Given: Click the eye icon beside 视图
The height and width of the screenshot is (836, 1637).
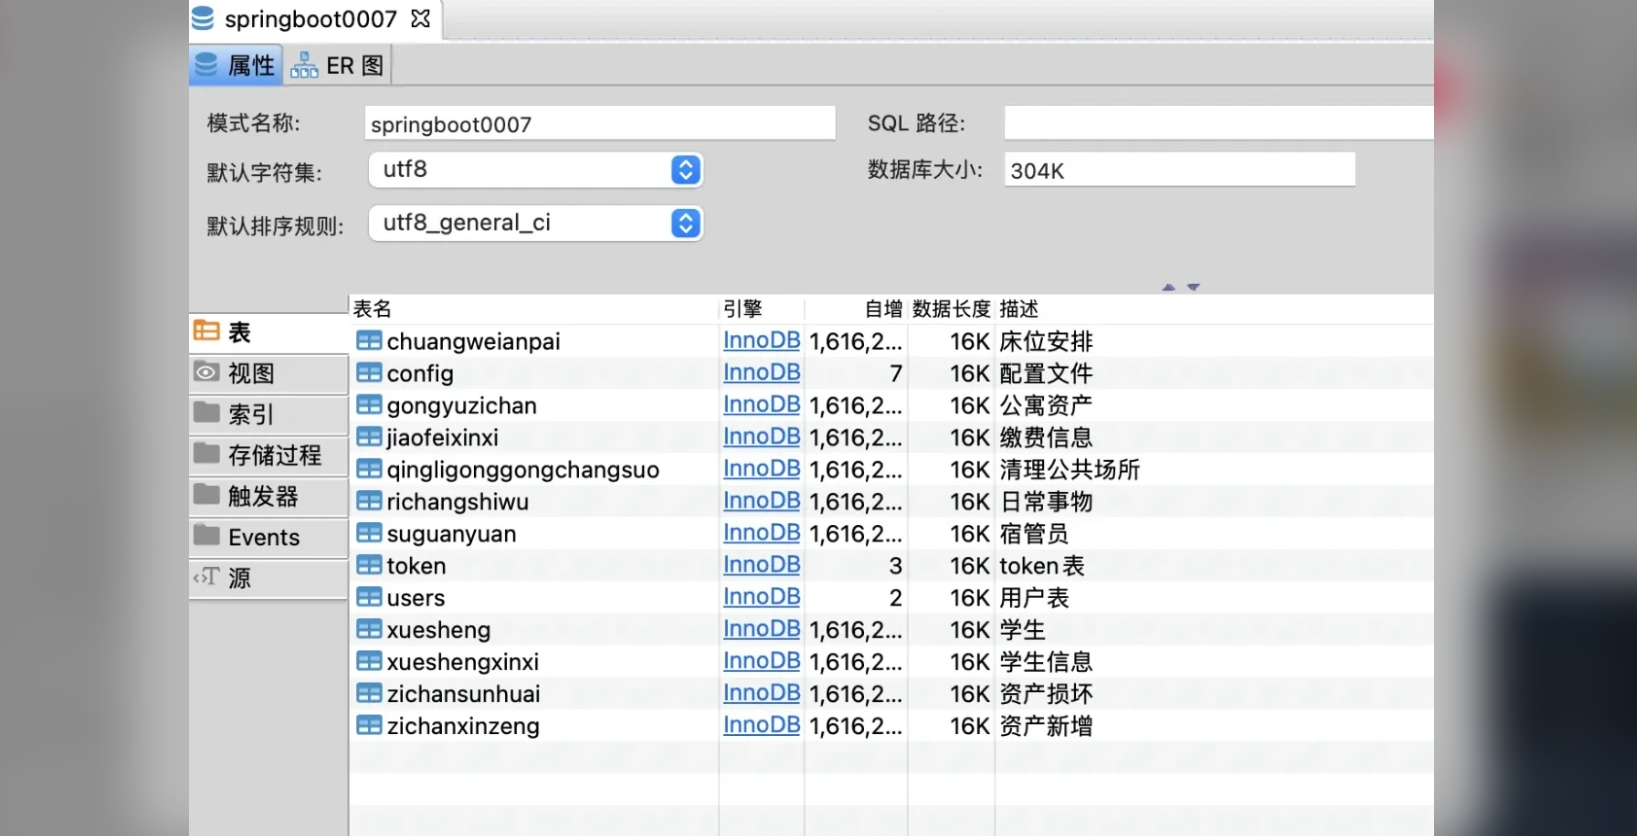Looking at the screenshot, I should [207, 372].
